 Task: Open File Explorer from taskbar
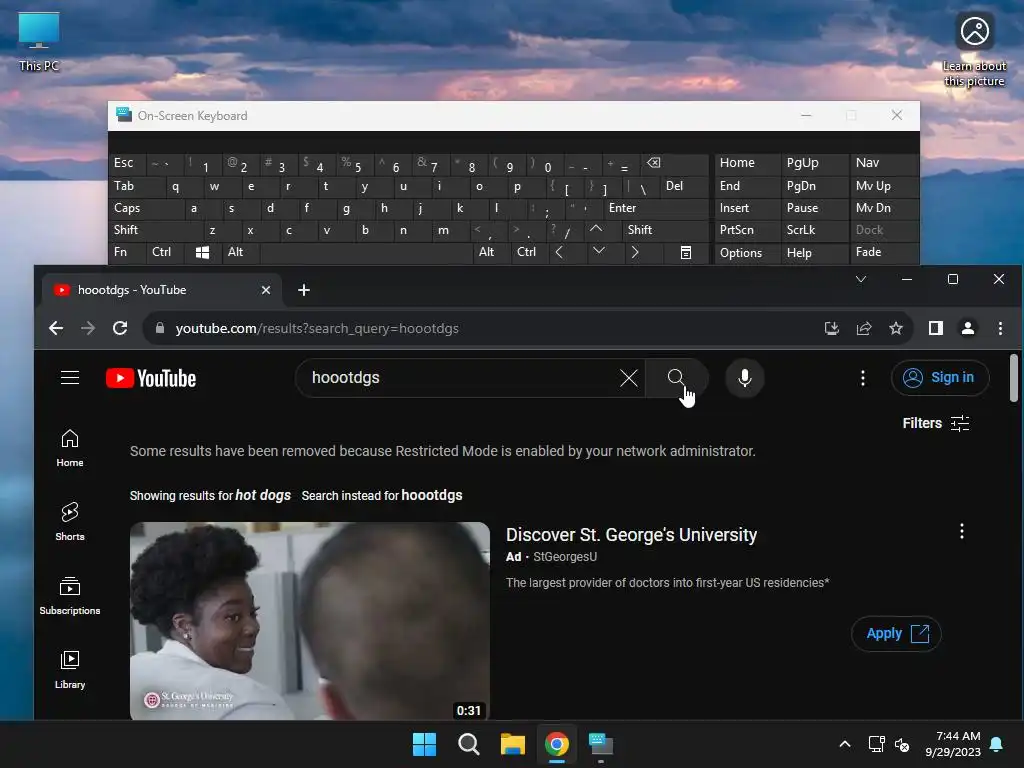pyautogui.click(x=513, y=744)
